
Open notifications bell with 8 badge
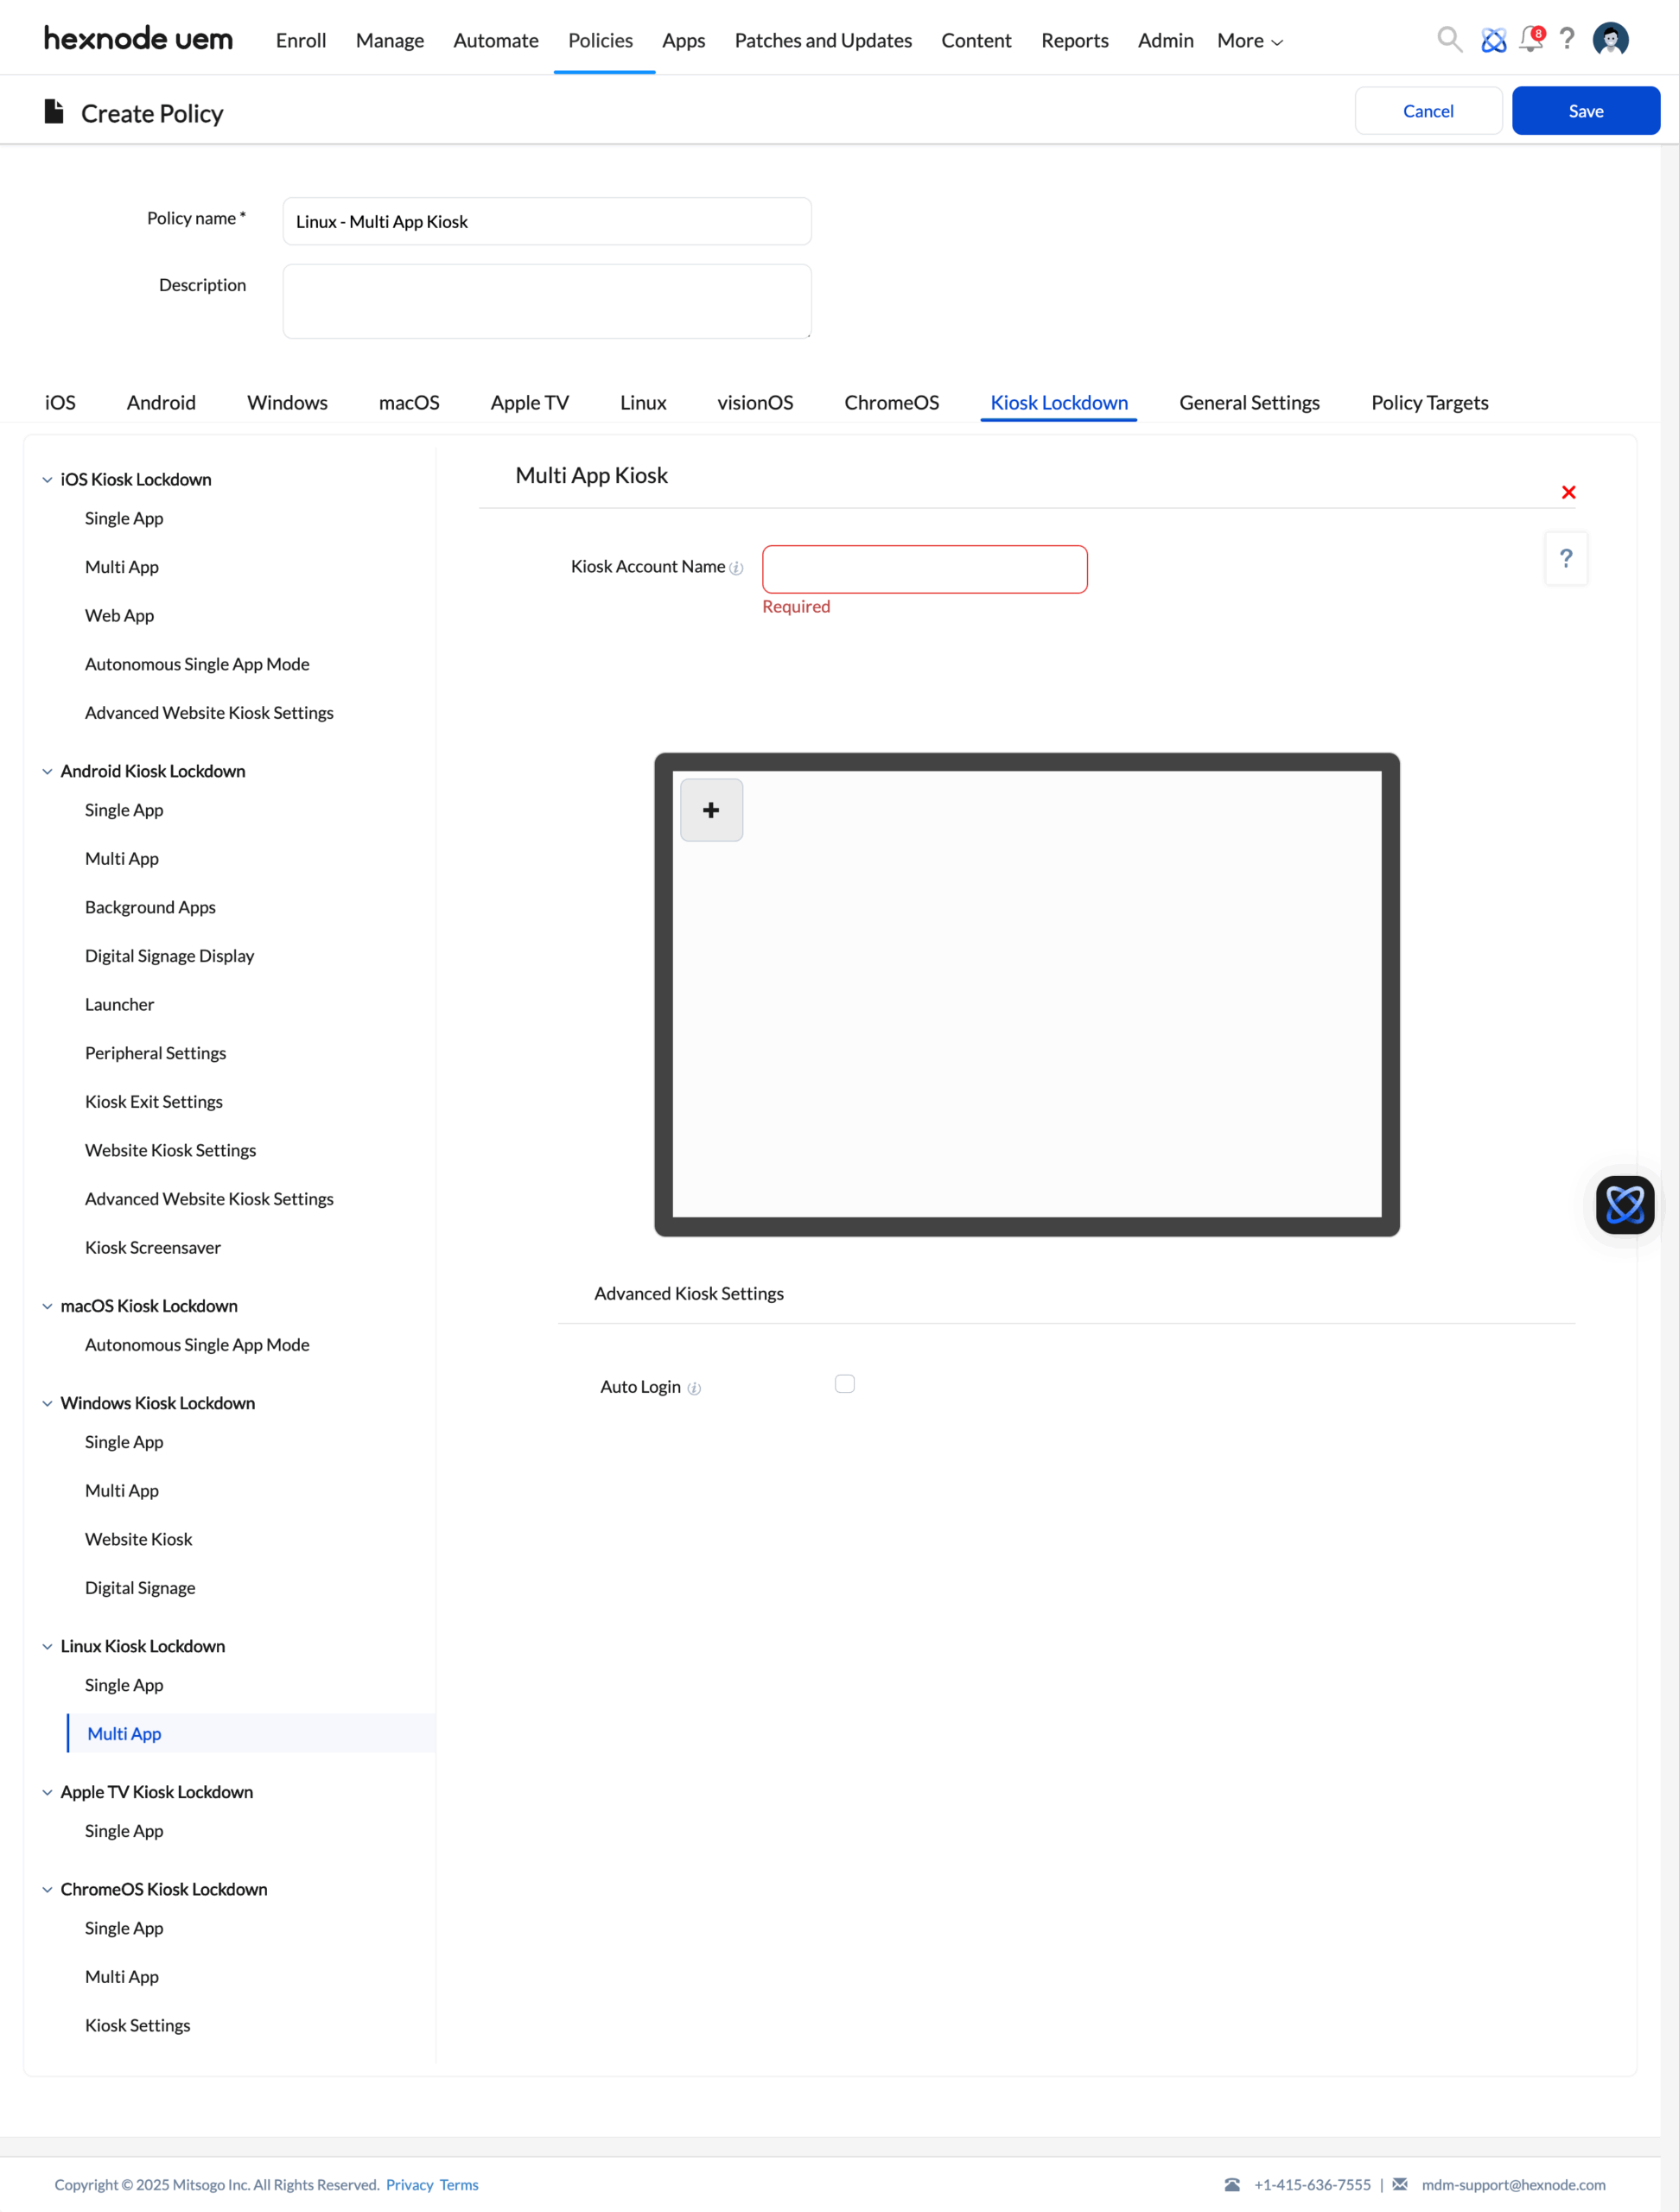click(x=1531, y=40)
